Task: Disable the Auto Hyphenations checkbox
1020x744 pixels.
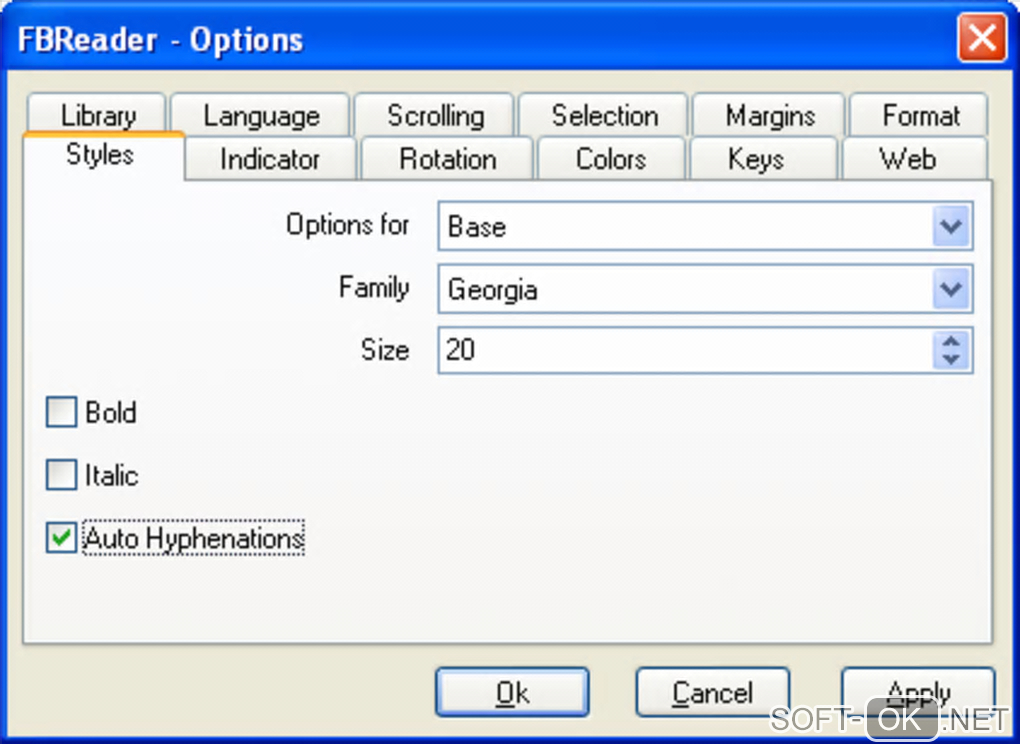Action: click(62, 538)
